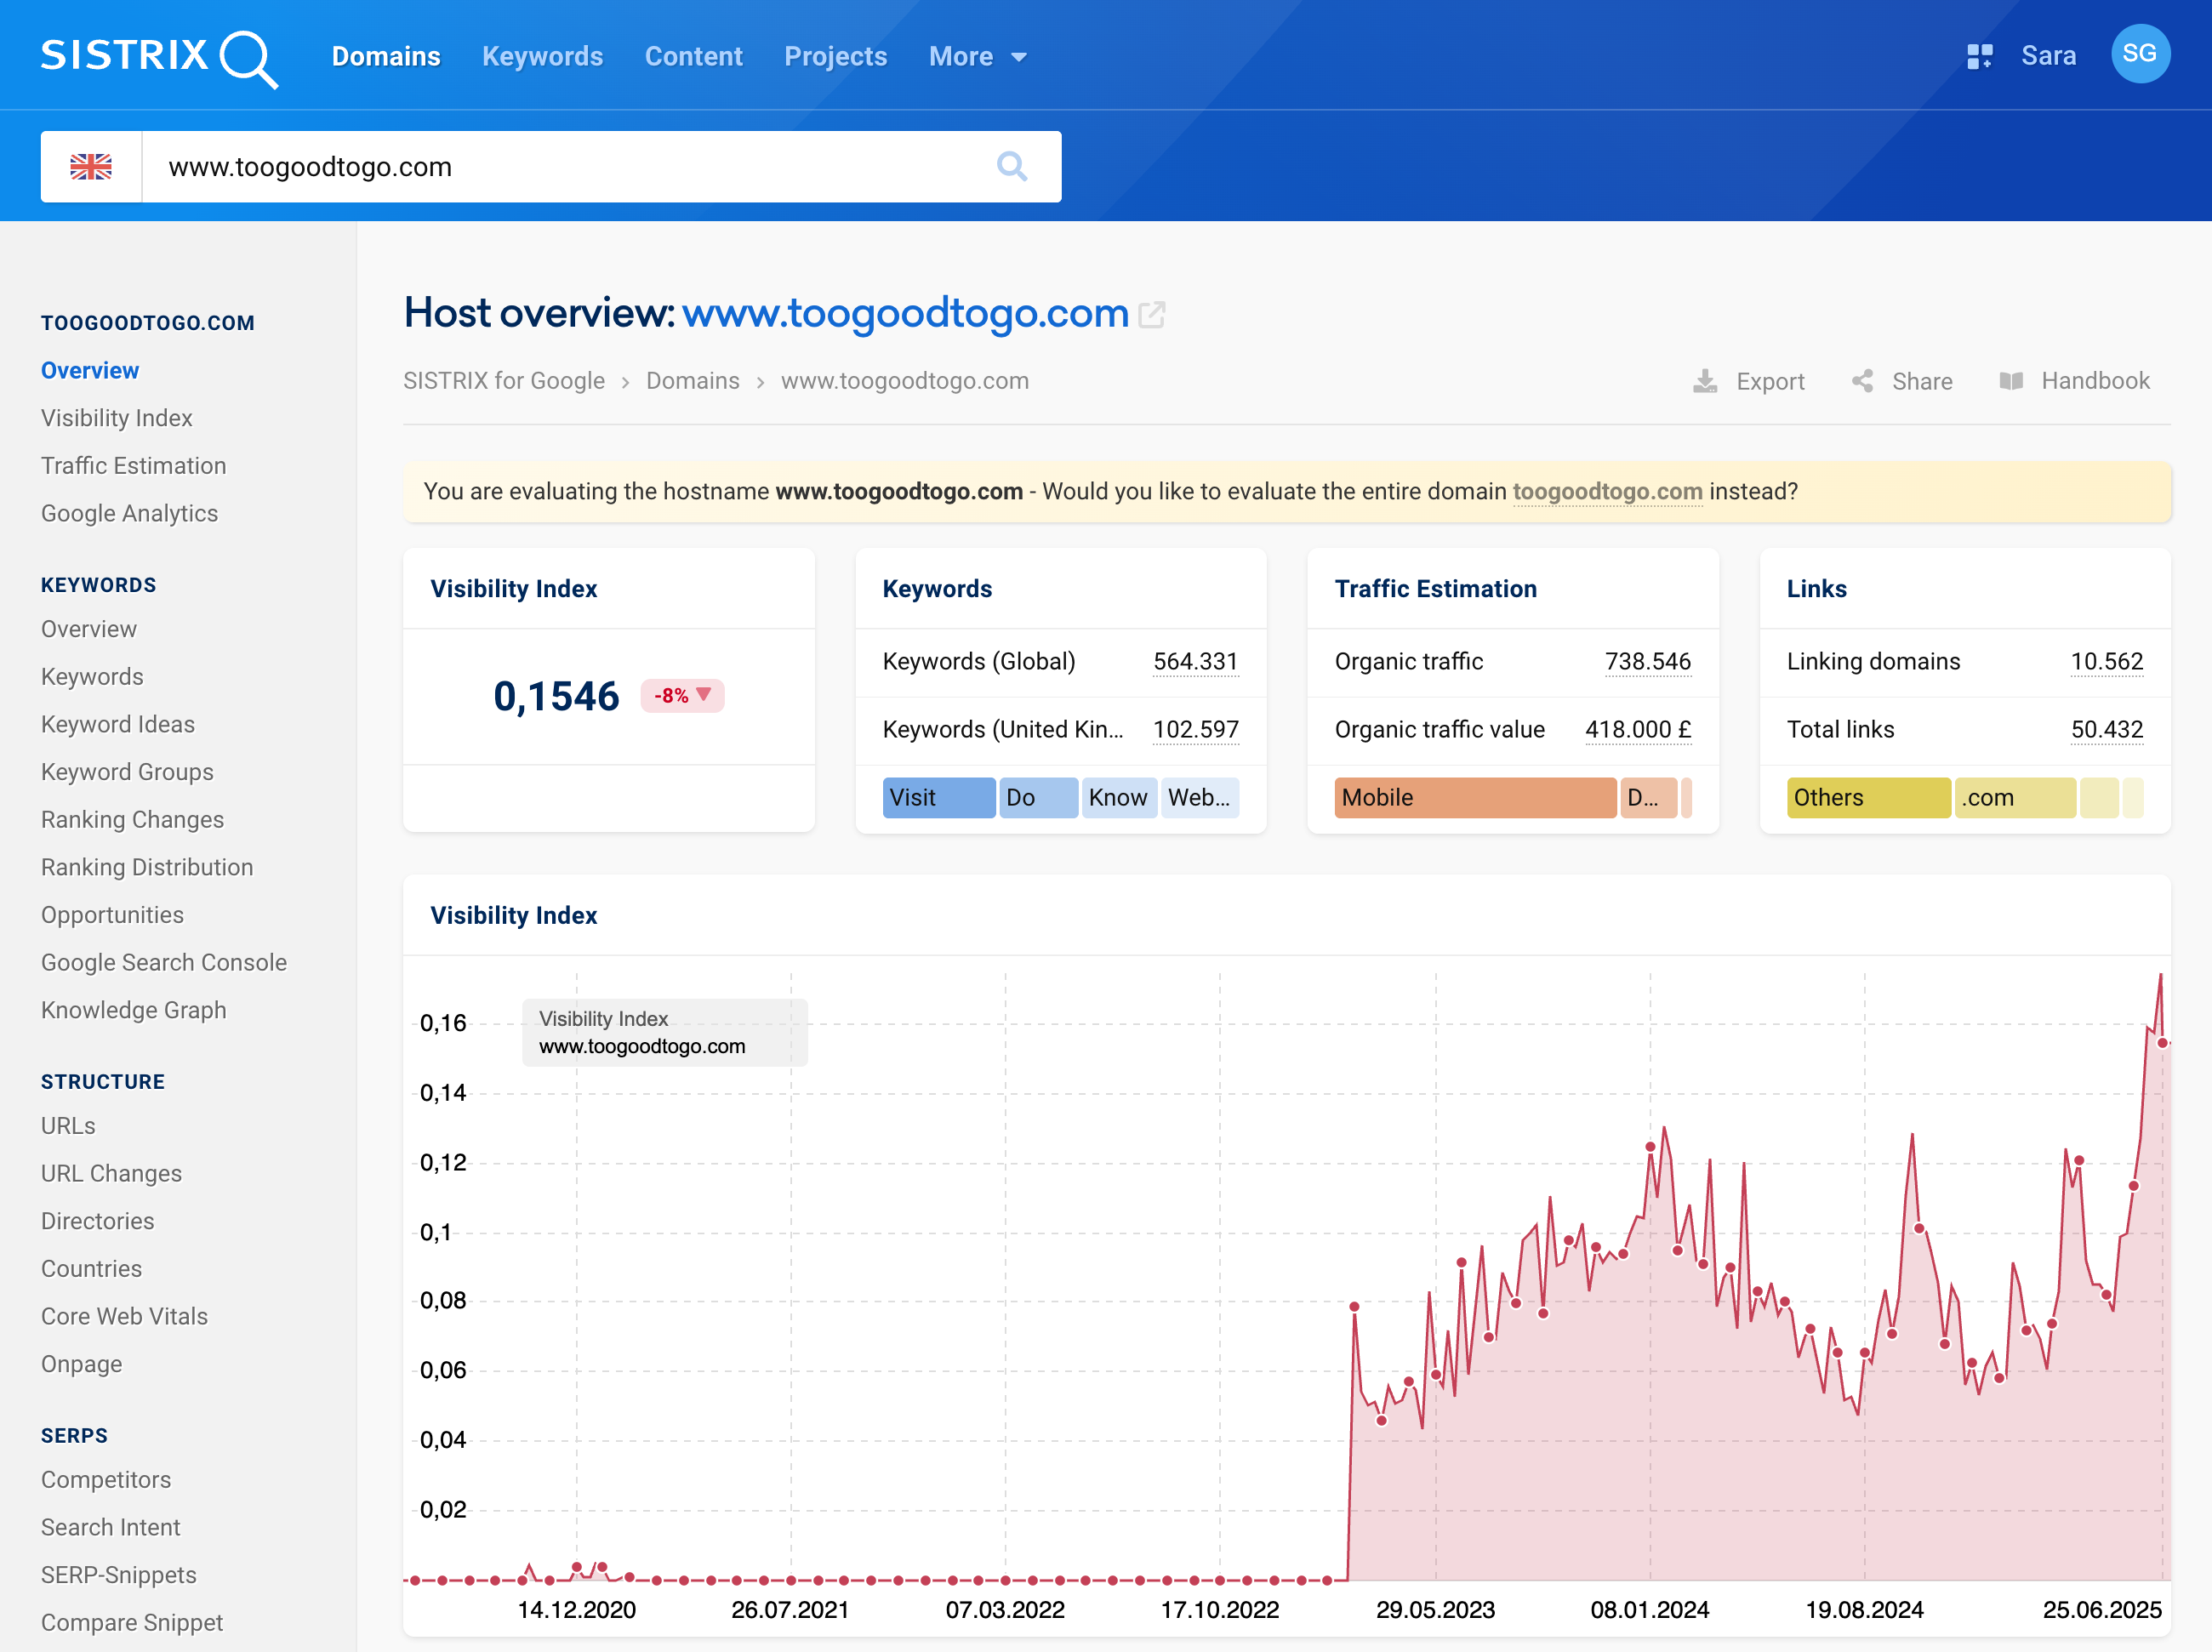The image size is (2212, 1652).
Task: Select the Web... intent bar segment
Action: pos(1199,797)
